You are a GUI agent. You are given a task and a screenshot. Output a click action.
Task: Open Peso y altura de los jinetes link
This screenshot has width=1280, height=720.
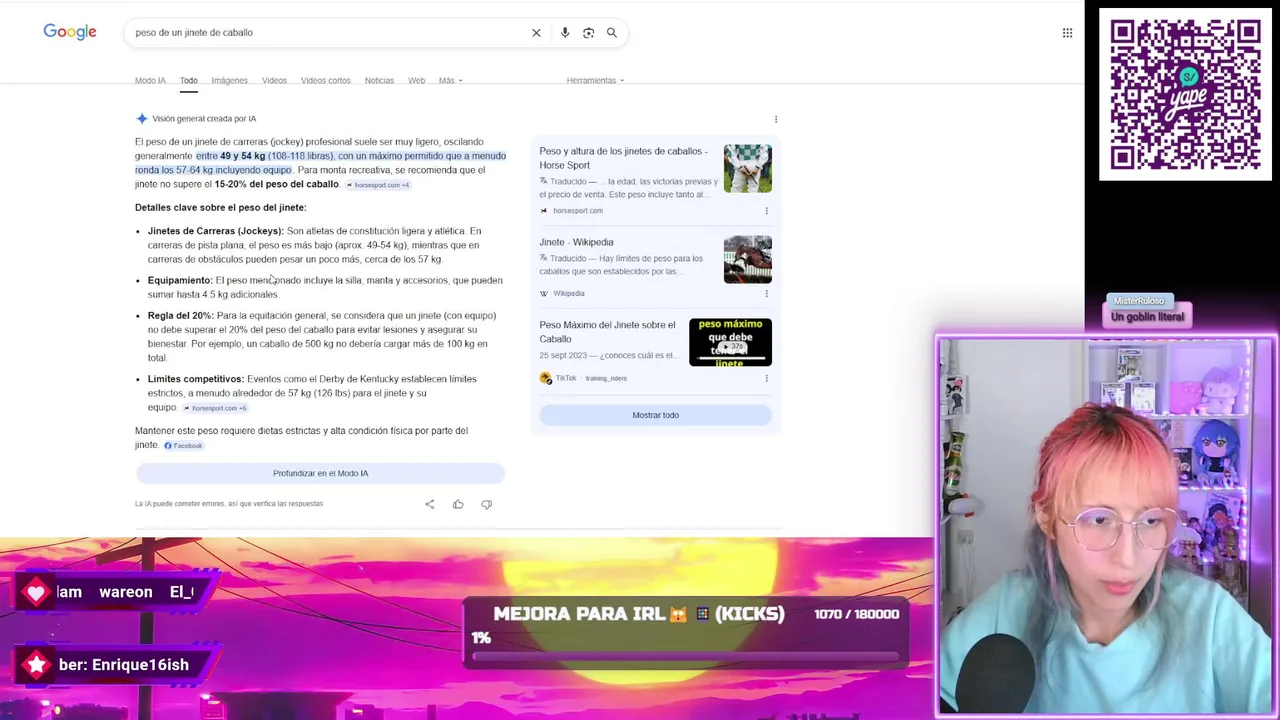coord(623,158)
